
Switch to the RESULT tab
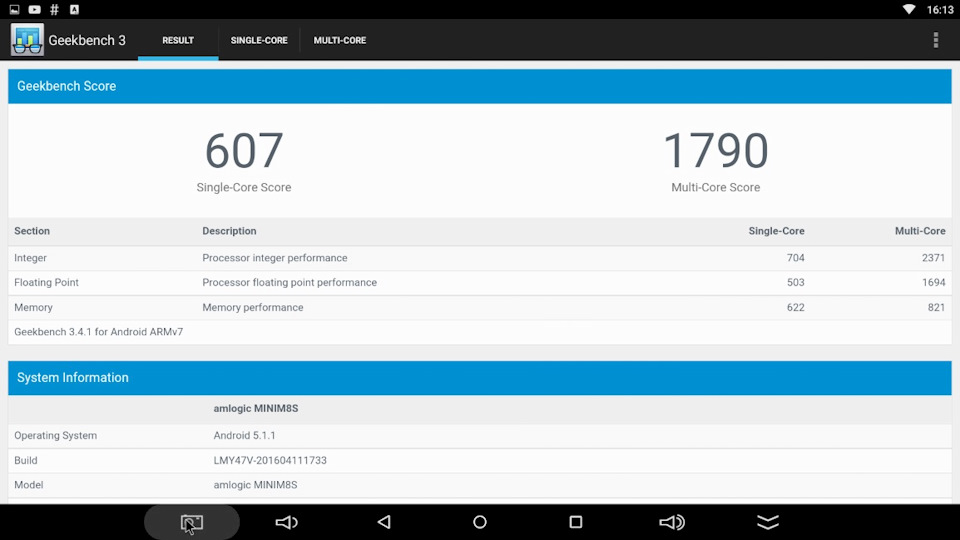tap(178, 40)
